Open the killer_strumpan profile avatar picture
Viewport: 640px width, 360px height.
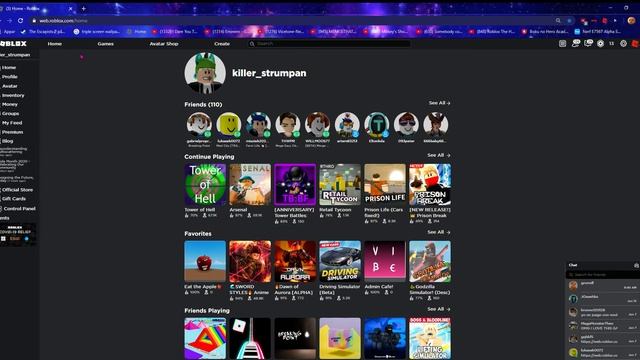coord(205,73)
